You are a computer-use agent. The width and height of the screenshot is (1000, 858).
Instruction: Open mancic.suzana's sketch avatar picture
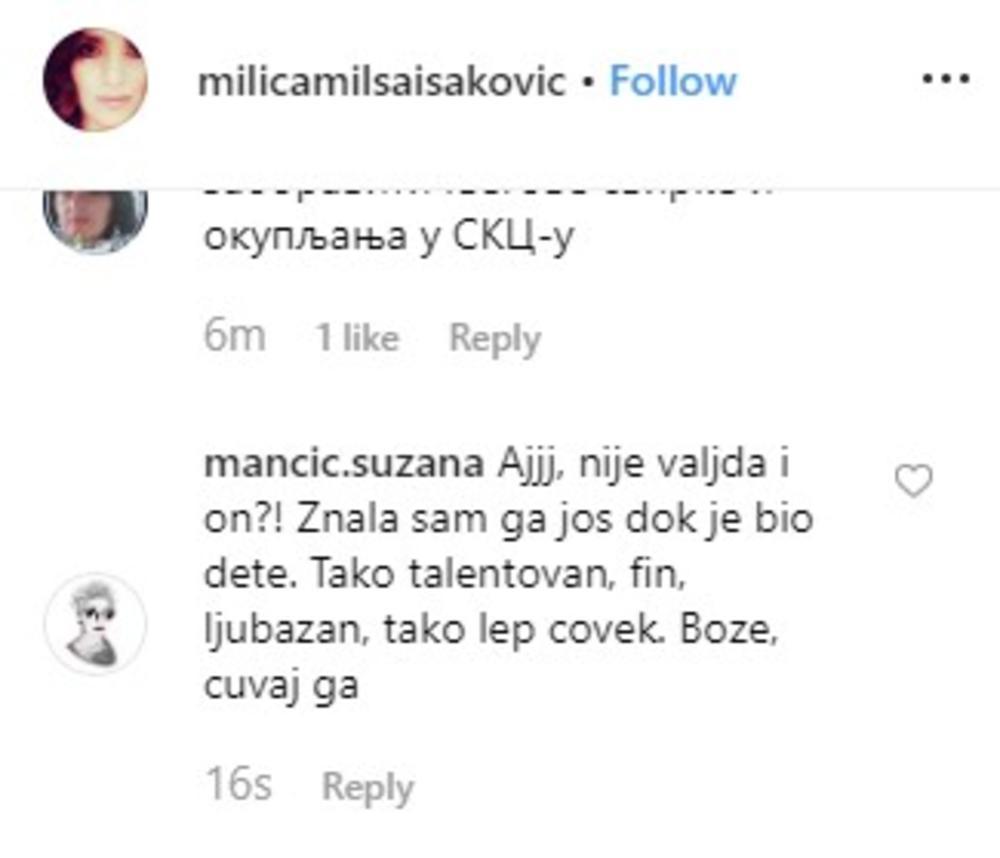[96, 623]
